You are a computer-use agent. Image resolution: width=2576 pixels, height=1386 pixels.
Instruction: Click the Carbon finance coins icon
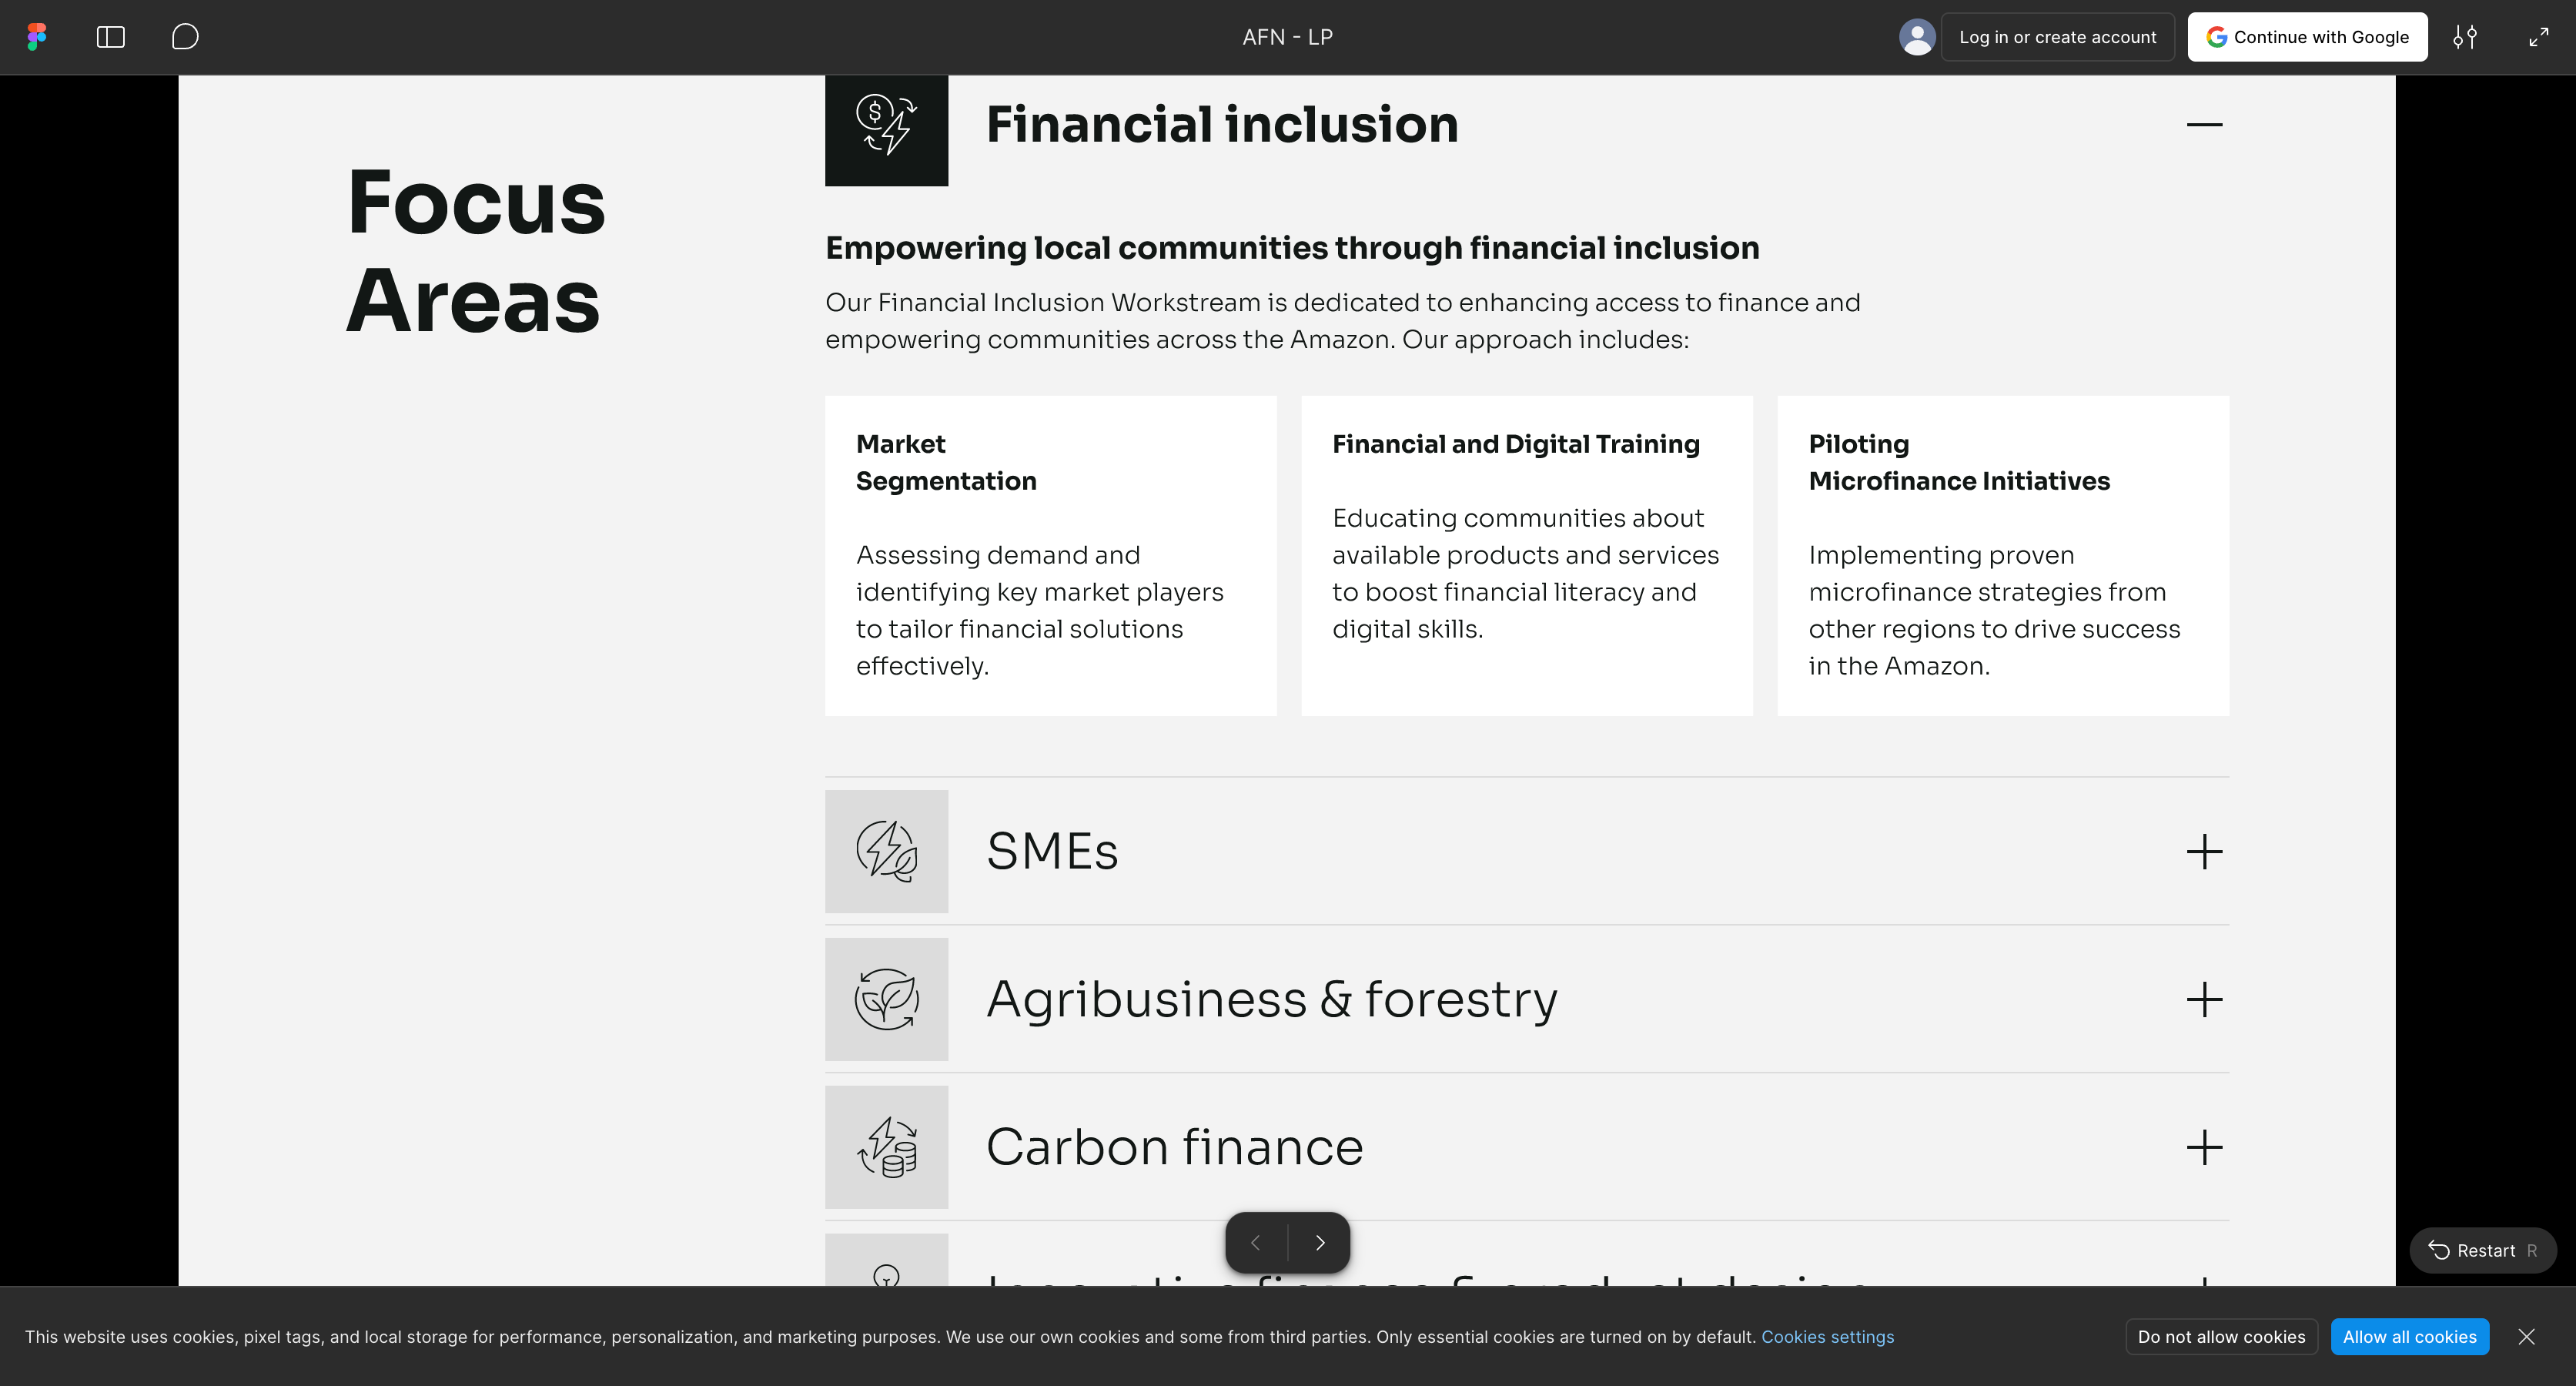tap(886, 1147)
